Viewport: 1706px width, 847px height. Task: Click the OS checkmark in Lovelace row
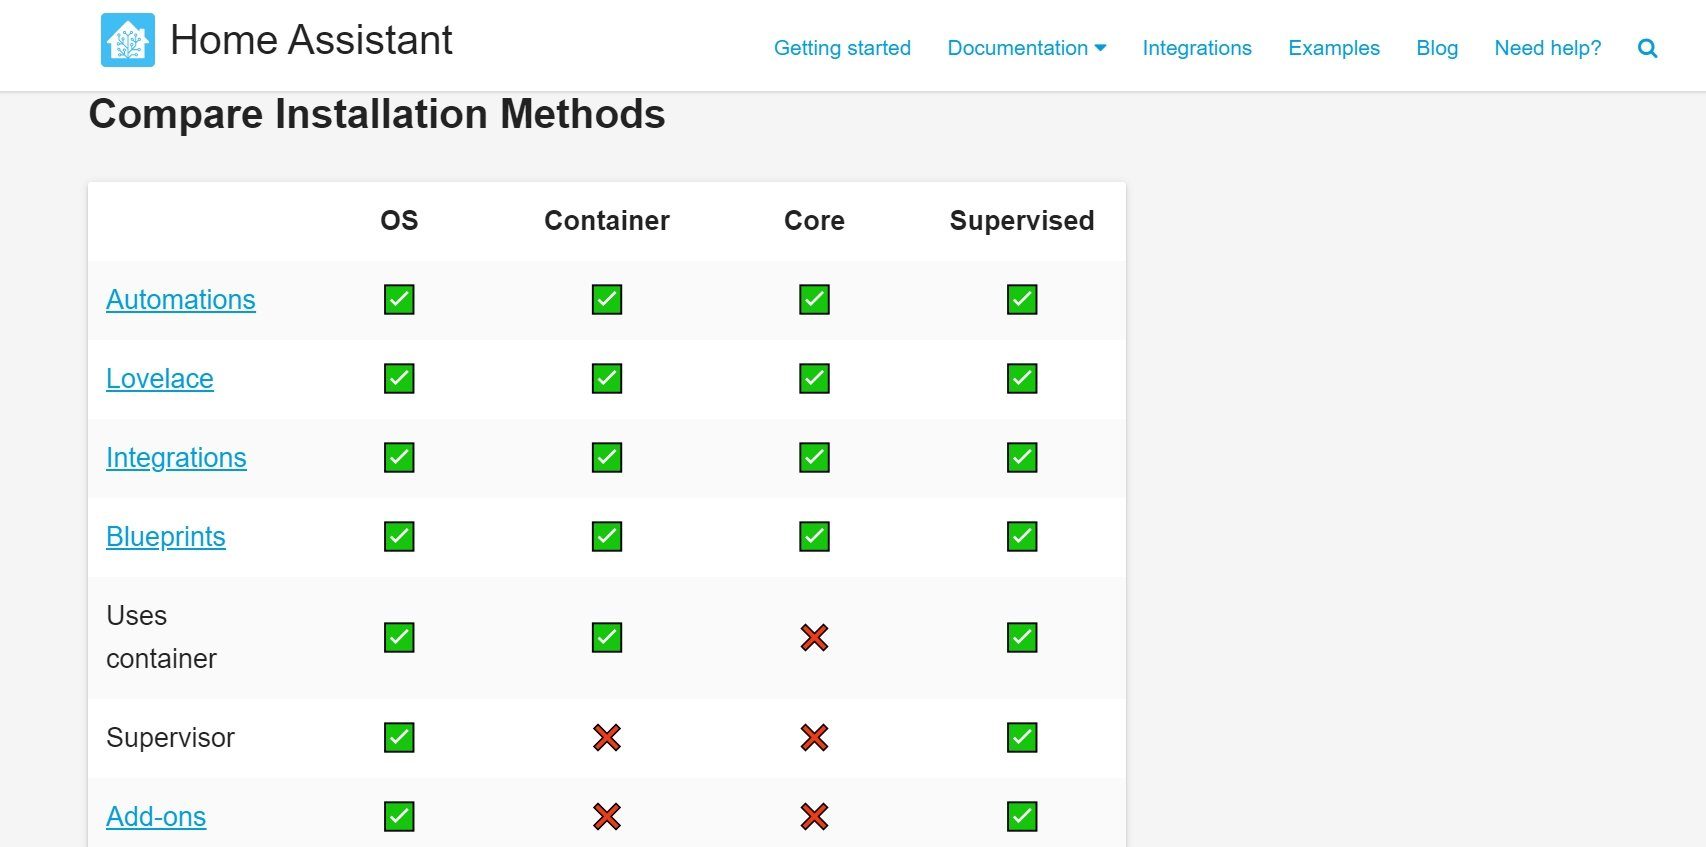(399, 378)
